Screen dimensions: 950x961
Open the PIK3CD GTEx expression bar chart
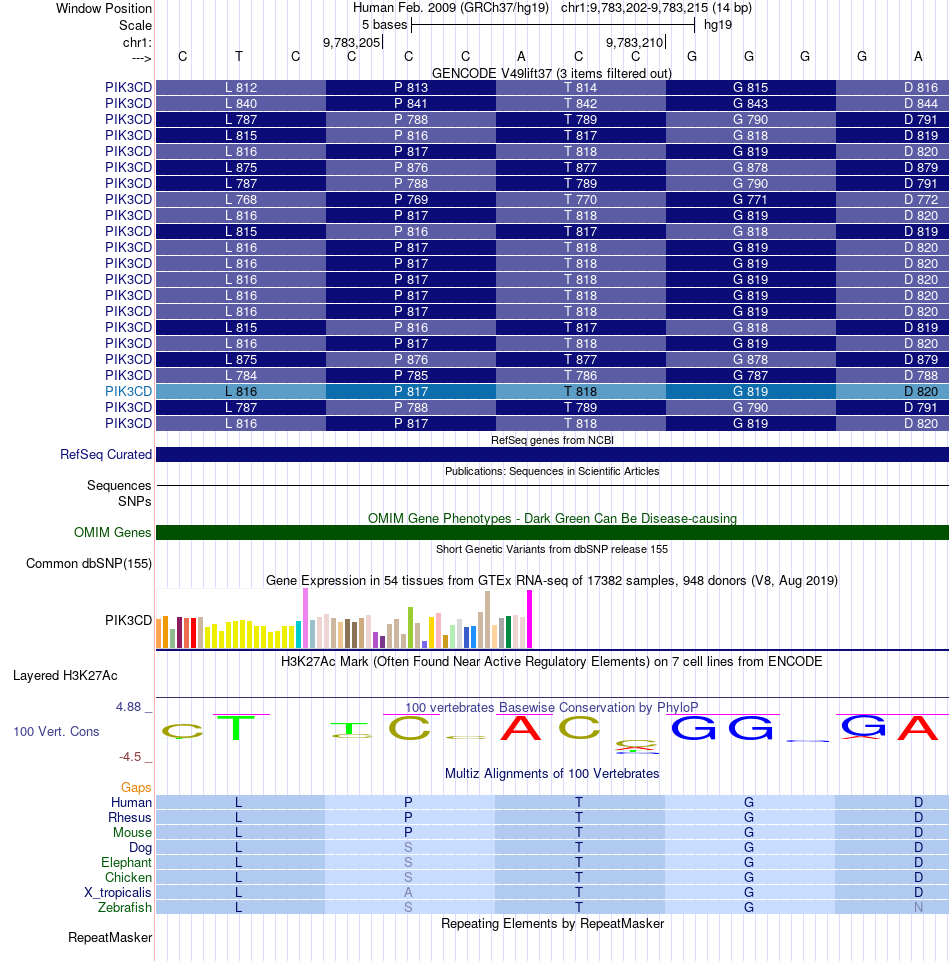coord(344,619)
